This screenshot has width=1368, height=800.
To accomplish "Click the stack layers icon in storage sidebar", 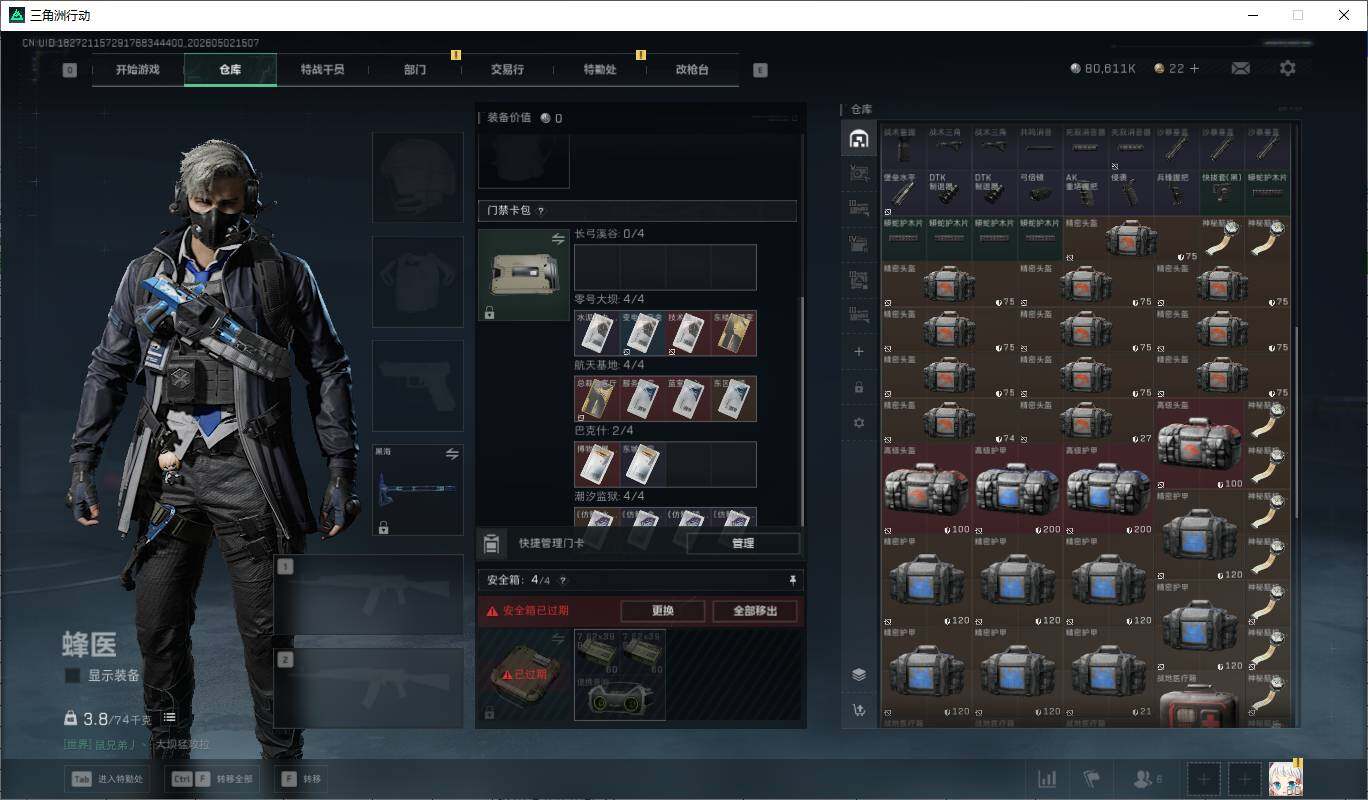I will click(858, 674).
